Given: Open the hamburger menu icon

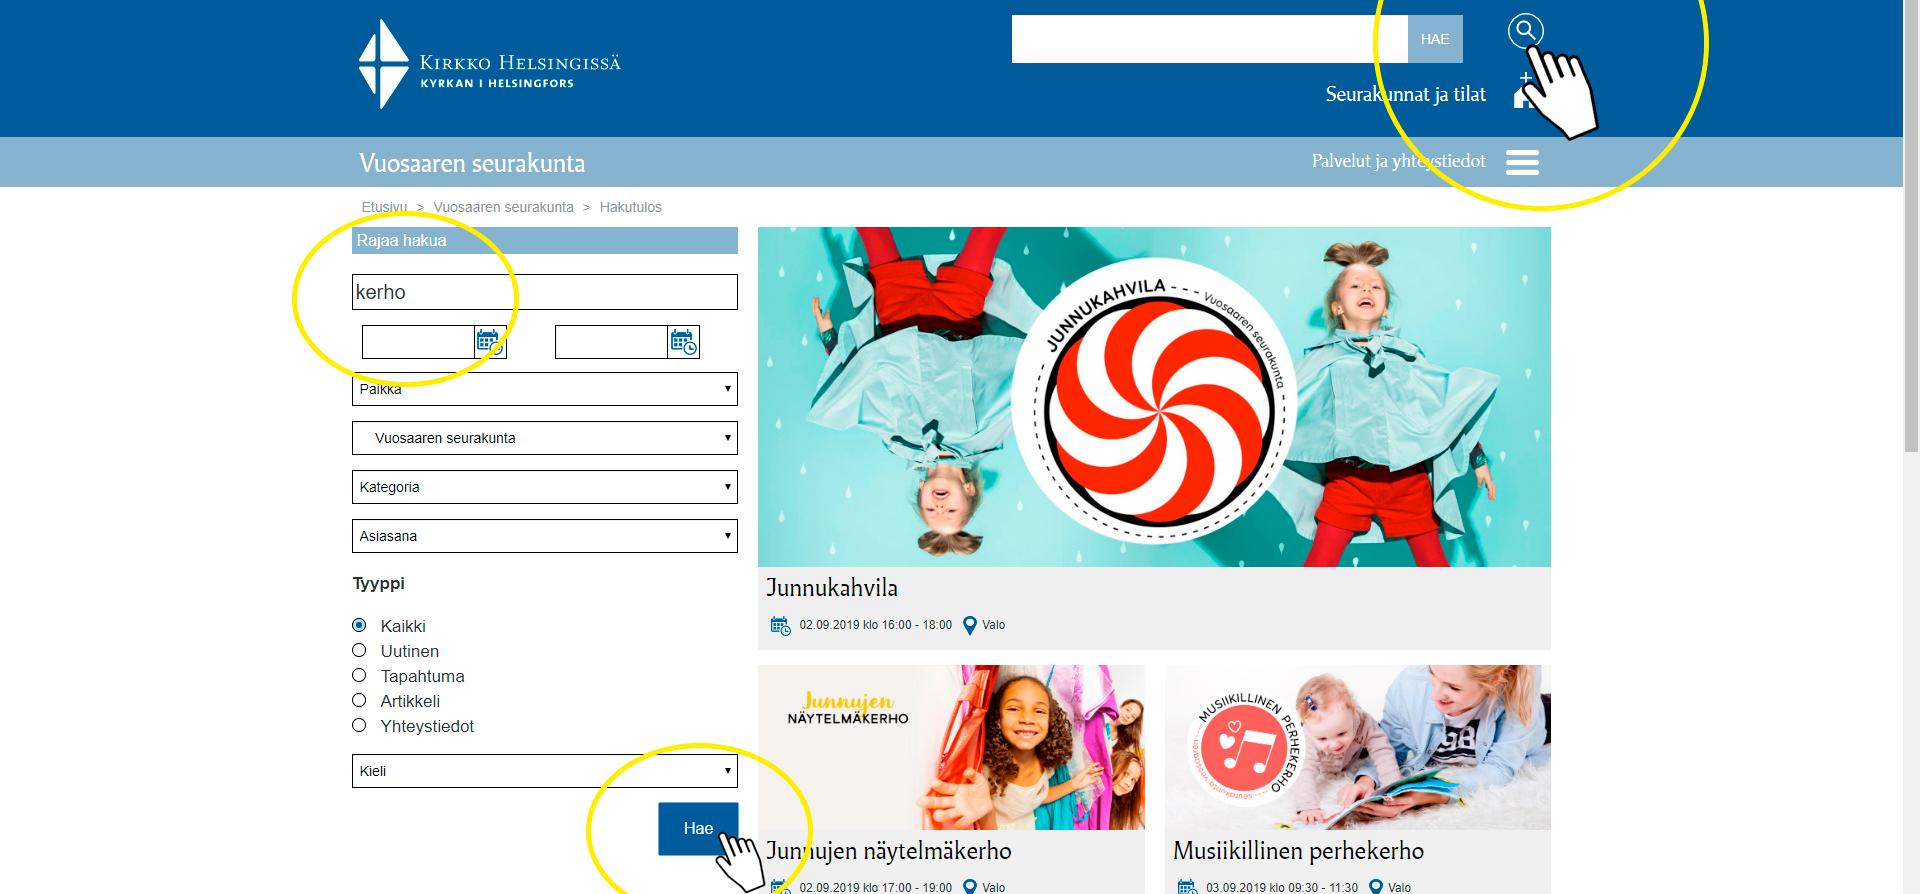Looking at the screenshot, I should [x=1522, y=162].
